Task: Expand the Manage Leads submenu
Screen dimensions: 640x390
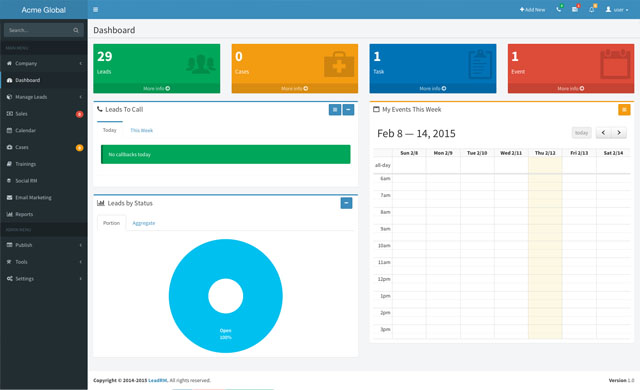Action: 80,97
